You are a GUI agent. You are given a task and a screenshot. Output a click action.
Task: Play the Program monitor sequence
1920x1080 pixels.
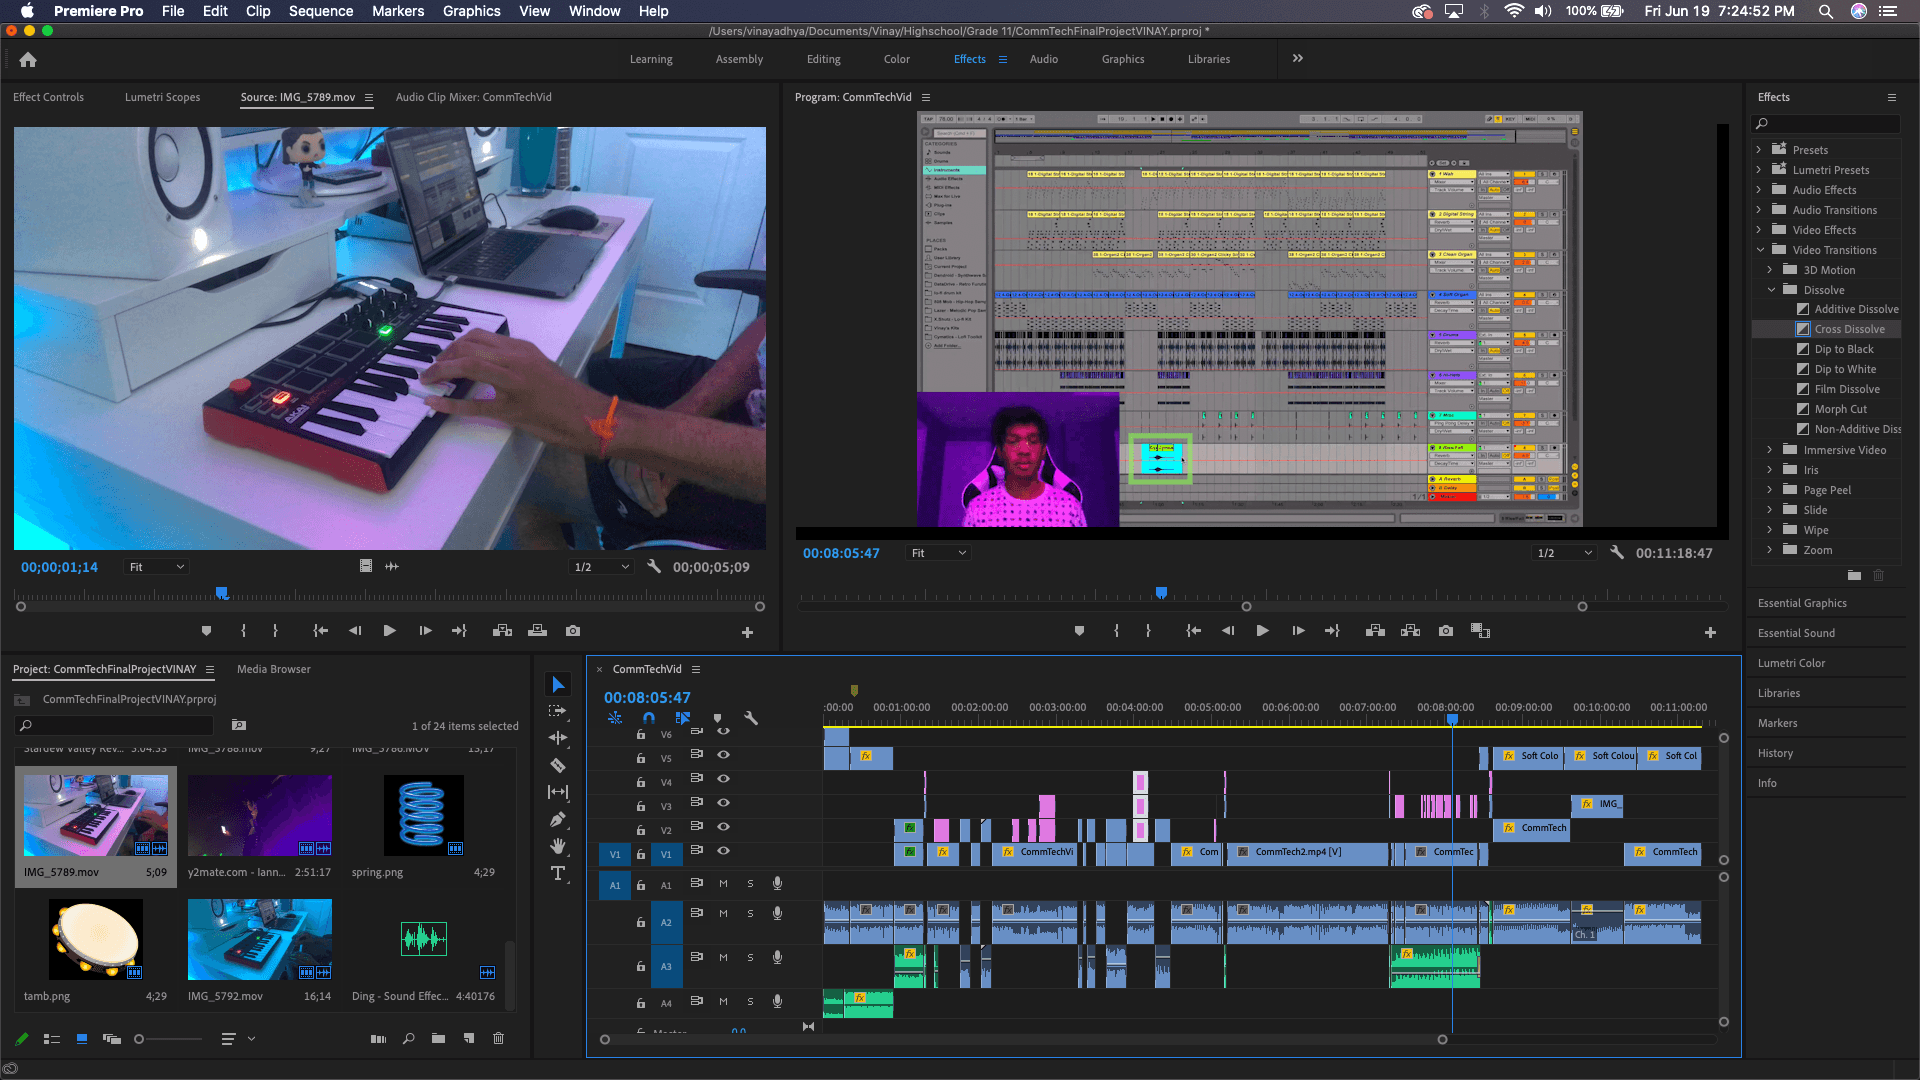click(1262, 631)
